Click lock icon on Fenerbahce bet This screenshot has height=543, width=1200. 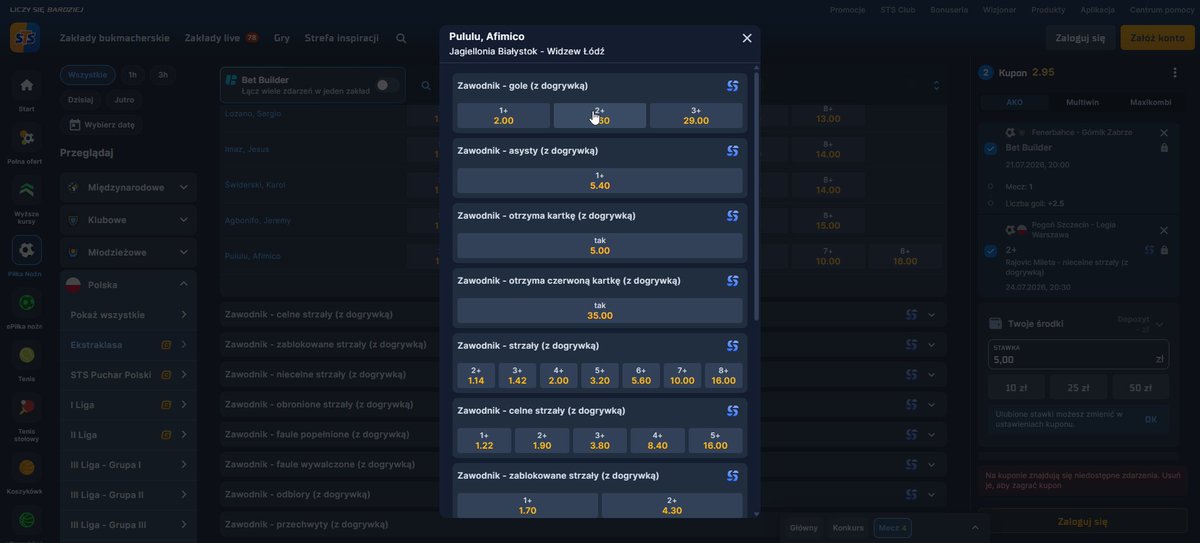[x=1164, y=148]
